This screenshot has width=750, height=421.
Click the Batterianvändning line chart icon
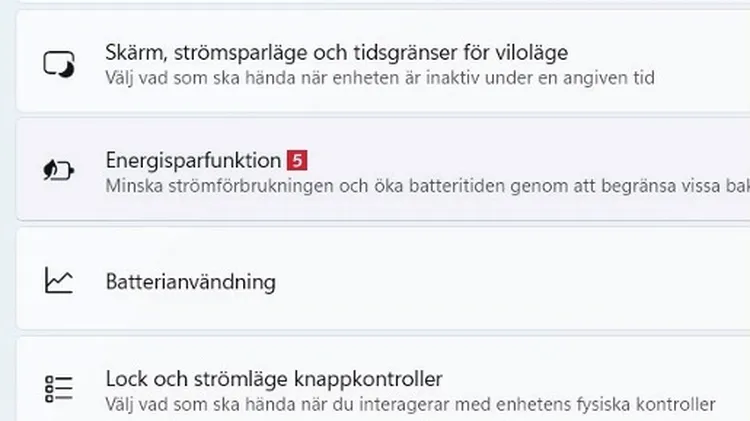(58, 281)
